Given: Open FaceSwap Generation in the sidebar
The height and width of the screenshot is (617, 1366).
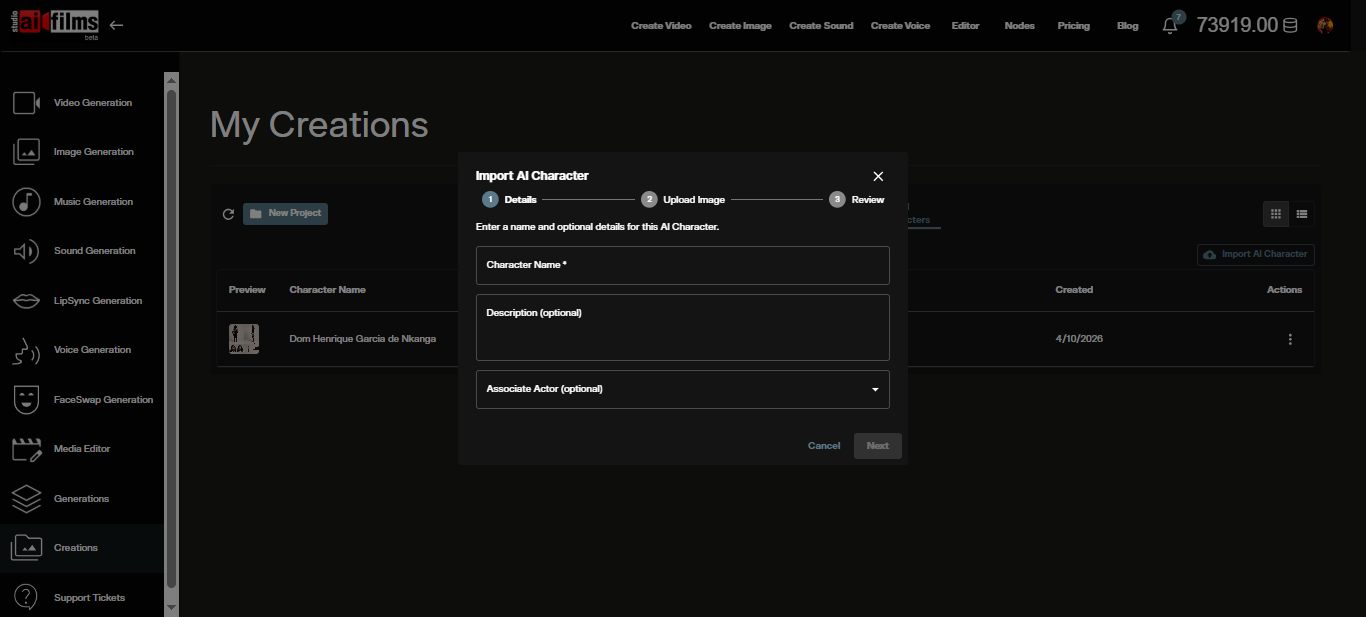Looking at the screenshot, I should [x=103, y=399].
